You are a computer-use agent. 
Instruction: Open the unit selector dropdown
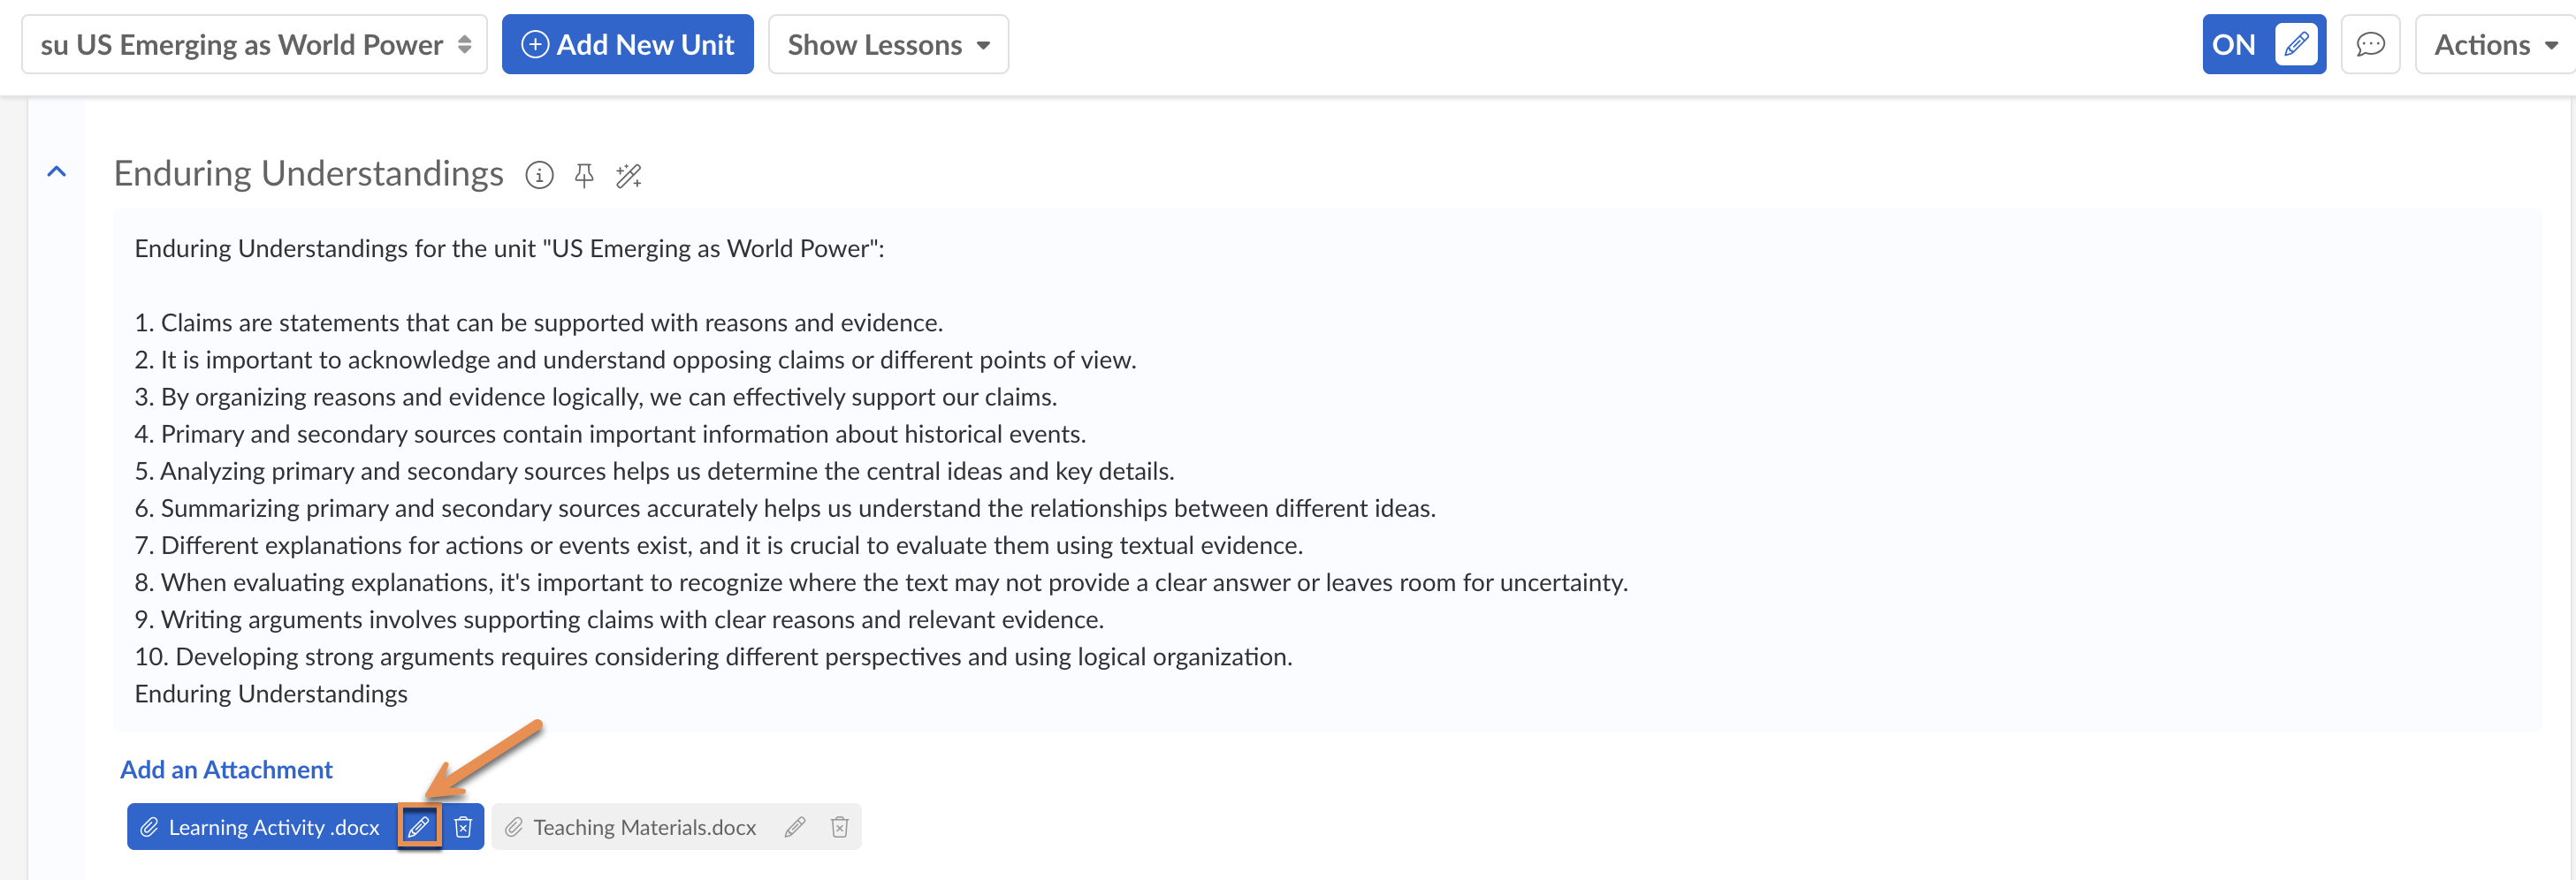point(254,45)
